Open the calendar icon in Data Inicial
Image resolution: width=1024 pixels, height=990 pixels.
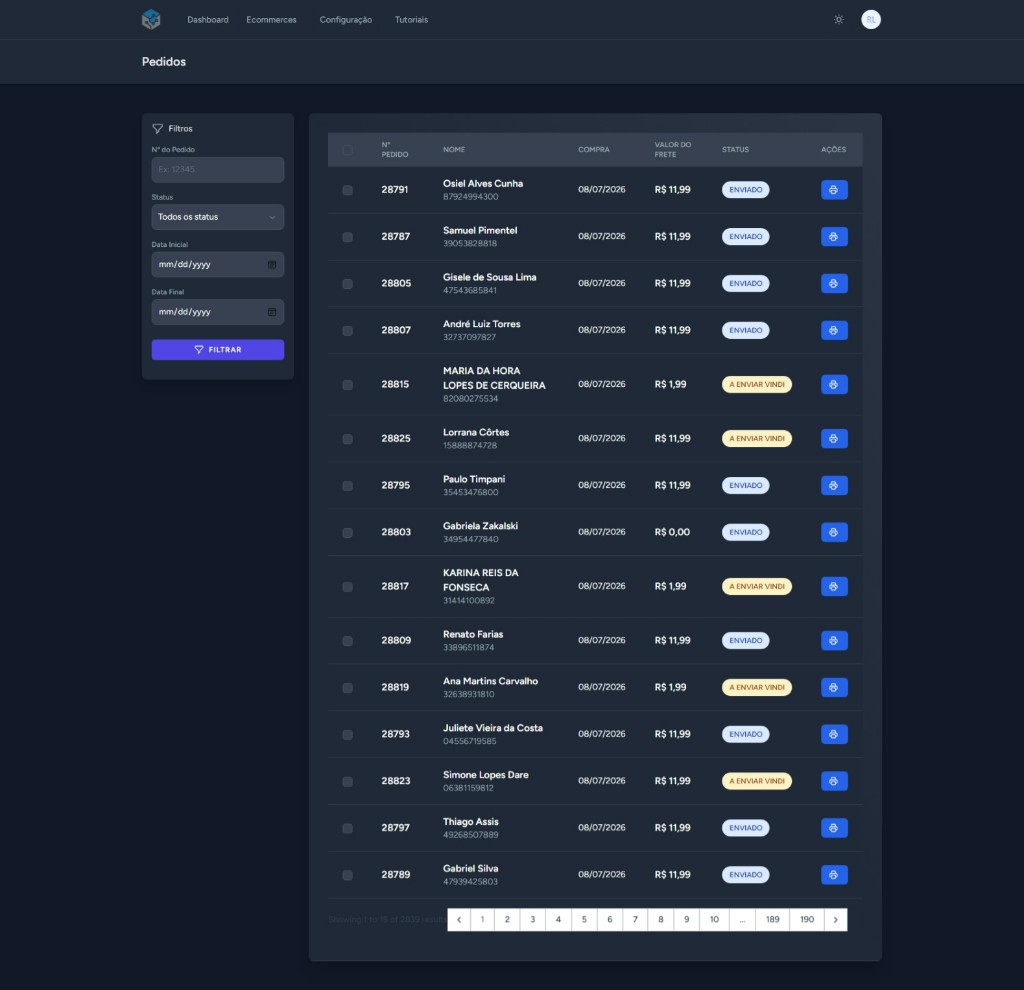(x=272, y=264)
